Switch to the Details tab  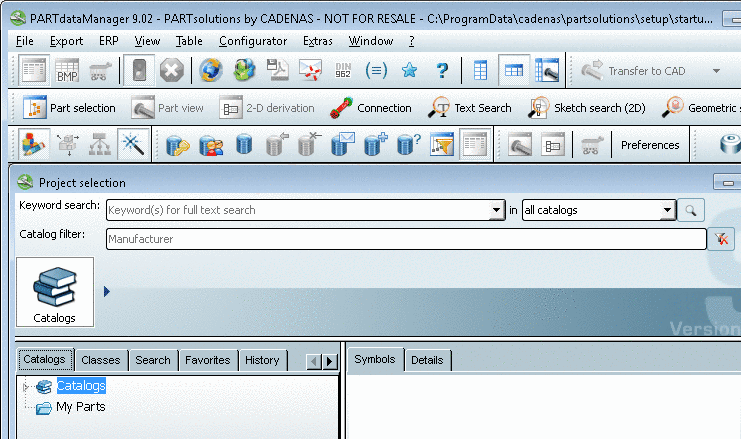pyautogui.click(x=427, y=360)
